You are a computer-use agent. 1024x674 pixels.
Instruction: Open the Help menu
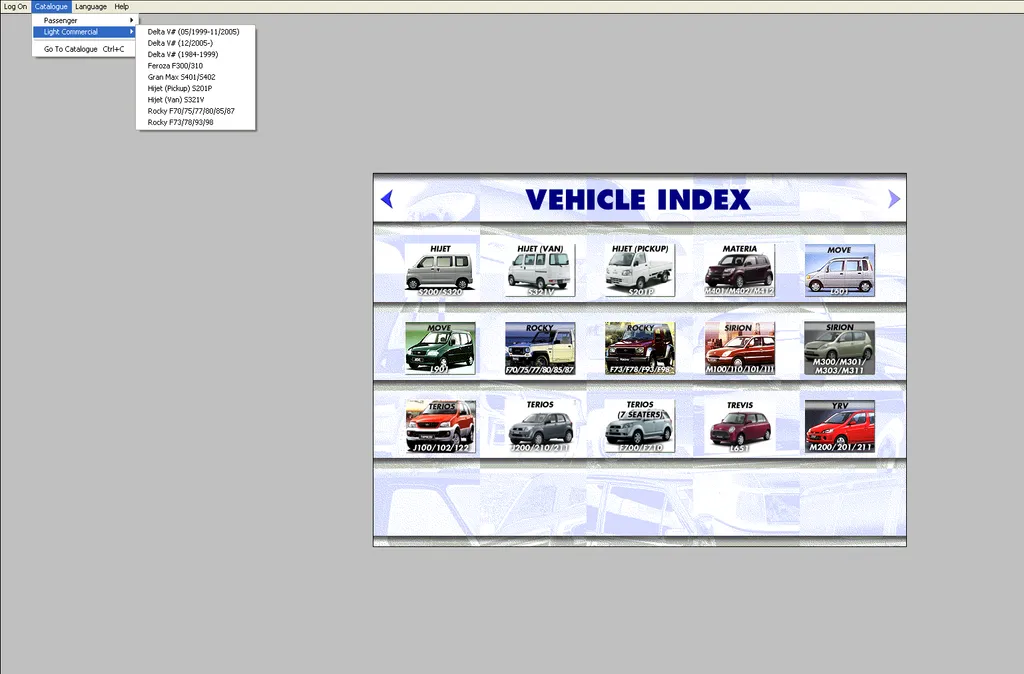pyautogui.click(x=121, y=7)
